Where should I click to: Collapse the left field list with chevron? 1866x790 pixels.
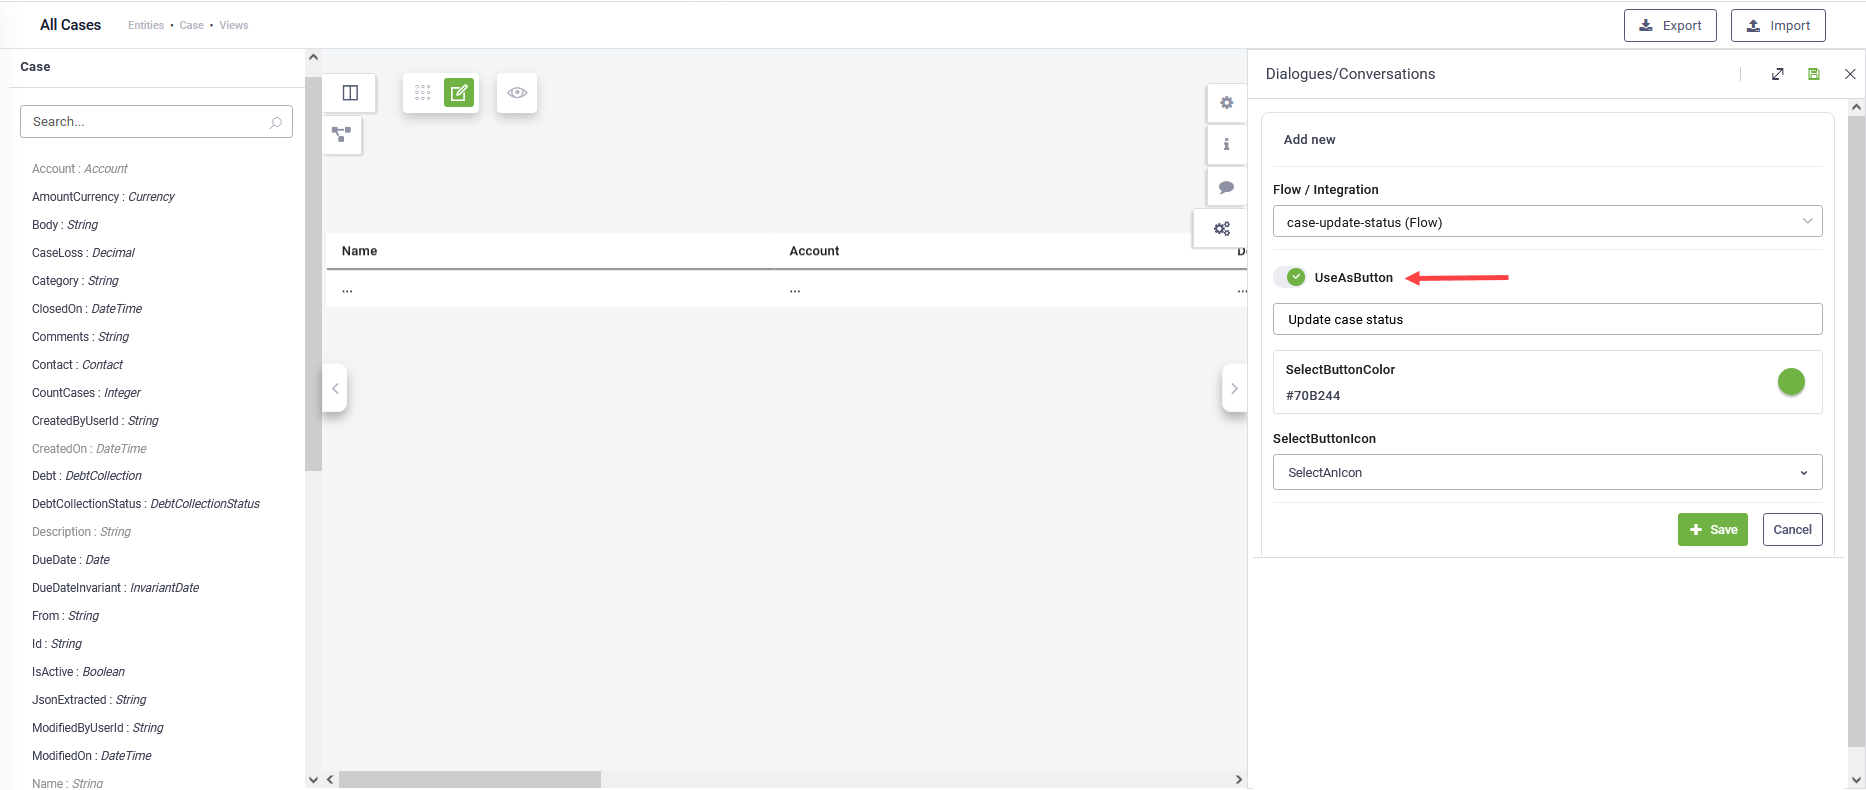pos(335,388)
